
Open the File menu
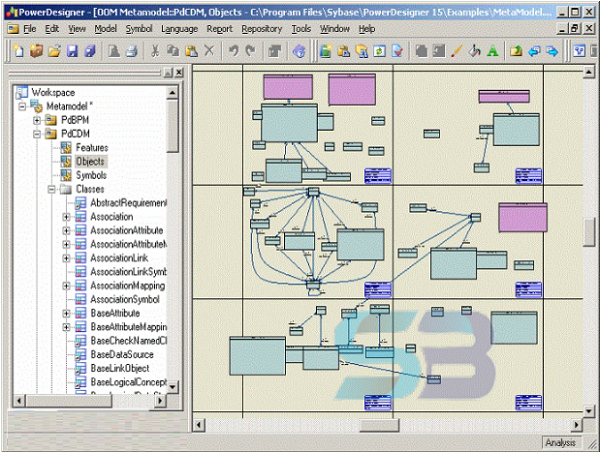pyautogui.click(x=29, y=29)
